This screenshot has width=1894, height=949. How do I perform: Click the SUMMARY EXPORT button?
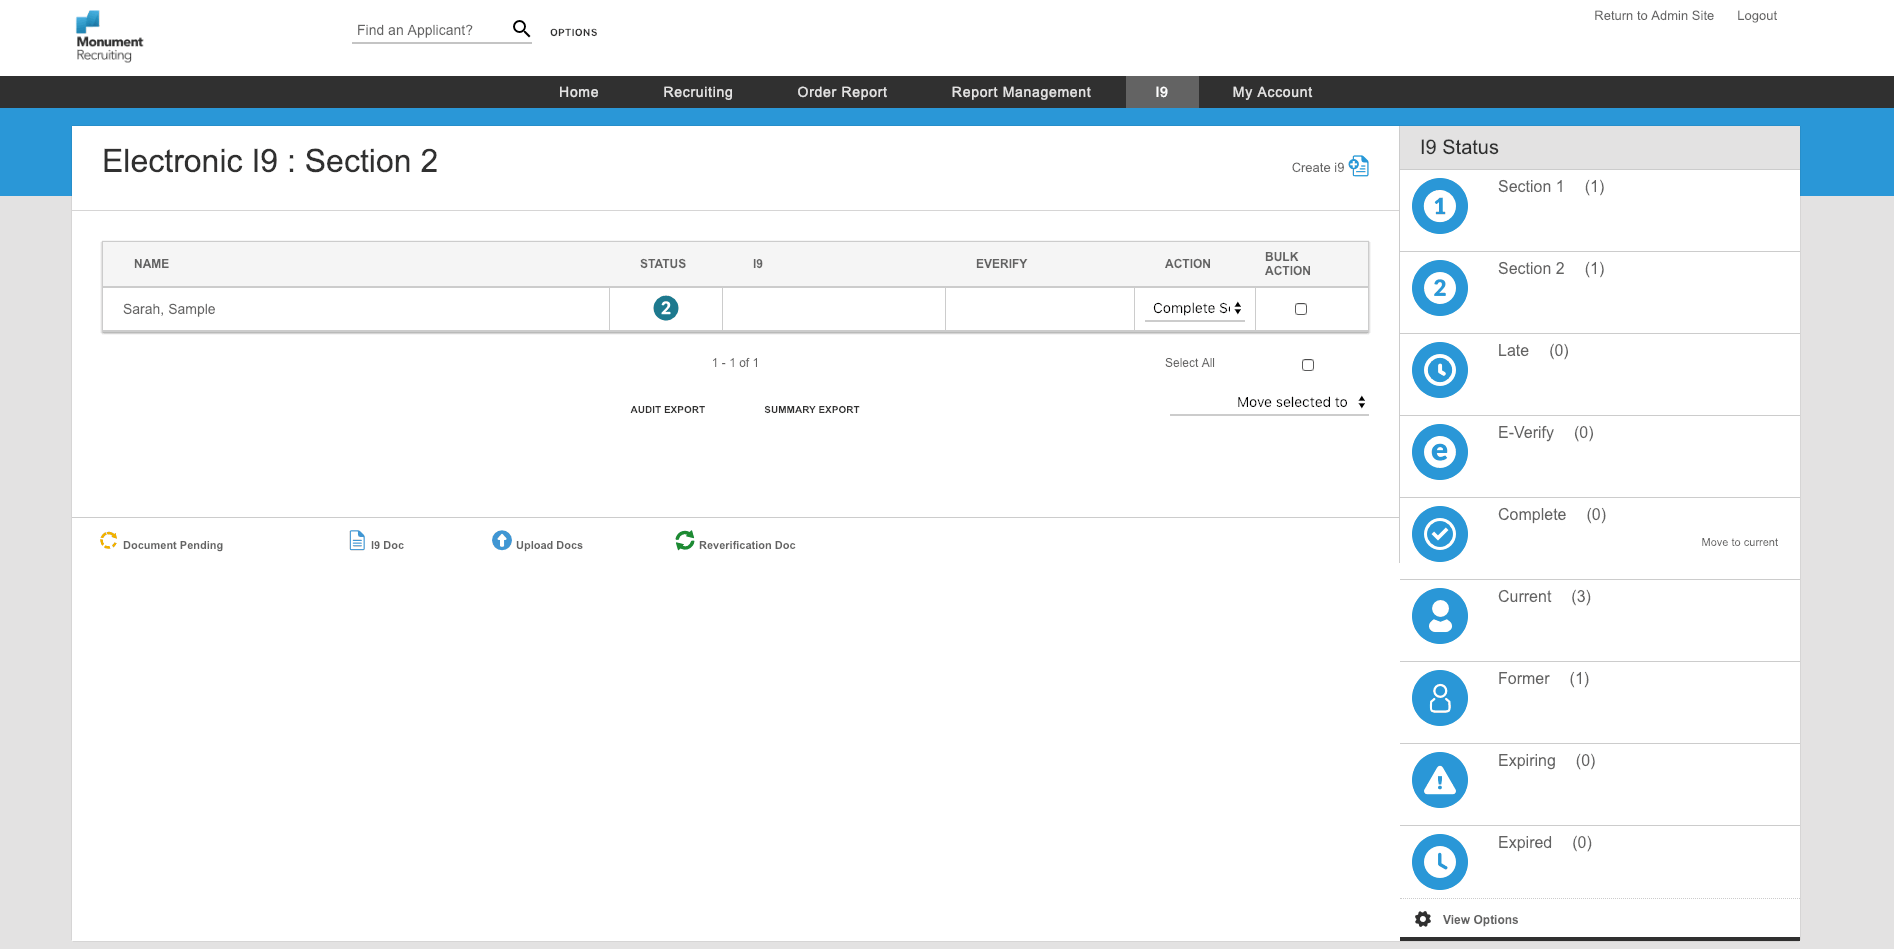tap(811, 409)
